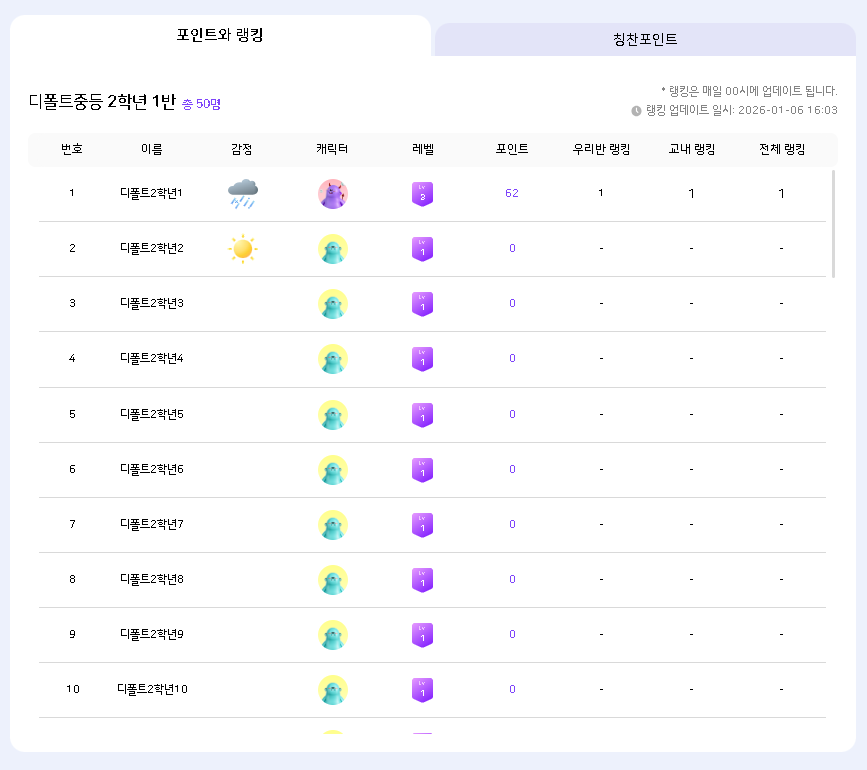Click the clock icon beside ranking update time

[x=636, y=111]
